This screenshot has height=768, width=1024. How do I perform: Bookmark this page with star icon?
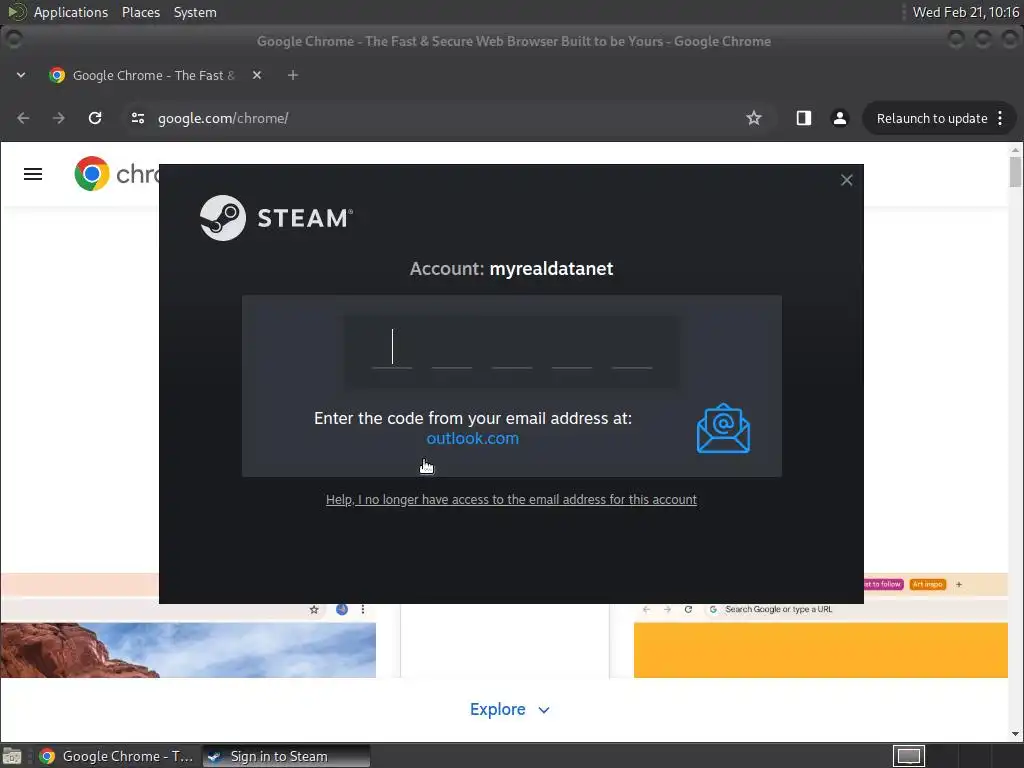point(754,118)
